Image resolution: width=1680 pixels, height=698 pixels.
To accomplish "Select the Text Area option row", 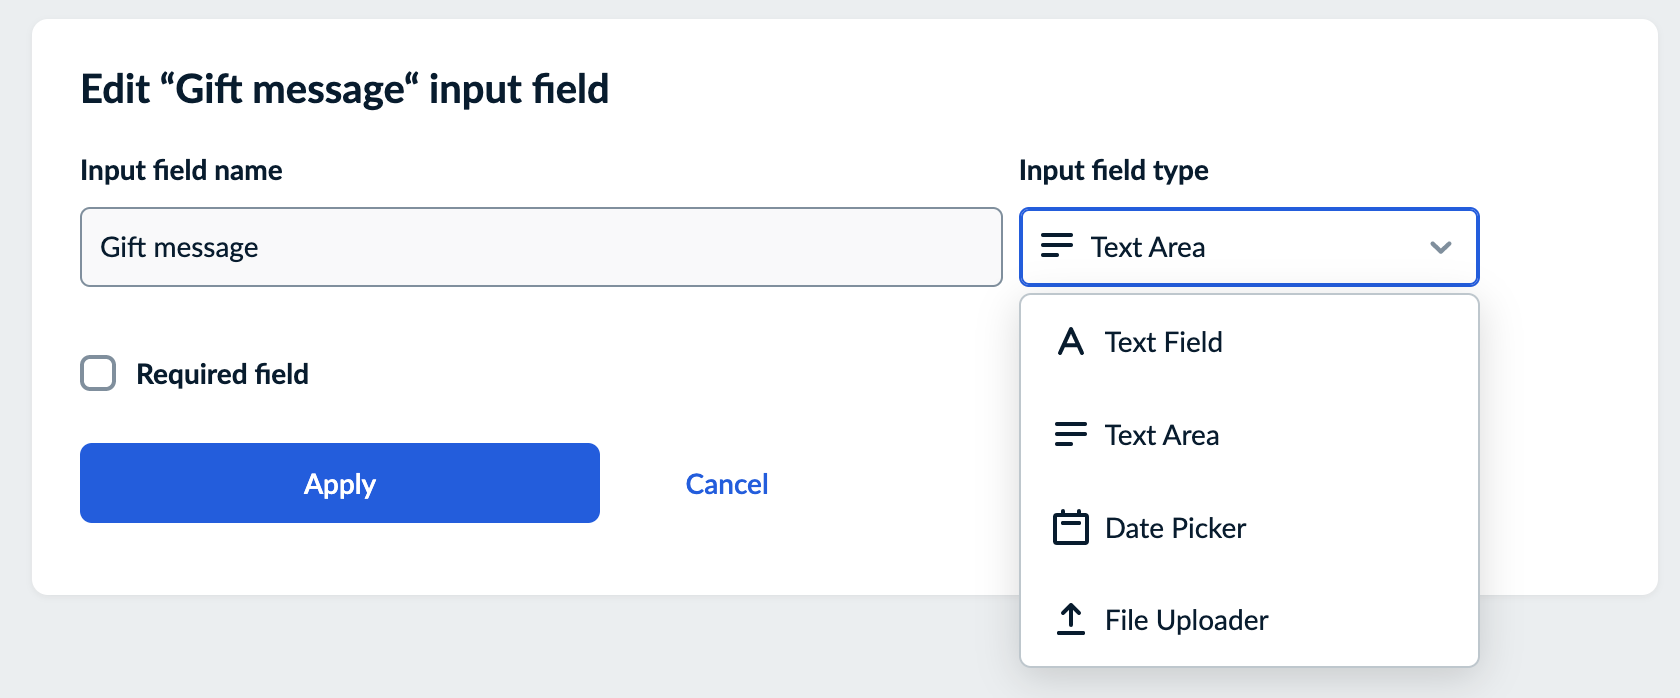I will click(x=1161, y=434).
